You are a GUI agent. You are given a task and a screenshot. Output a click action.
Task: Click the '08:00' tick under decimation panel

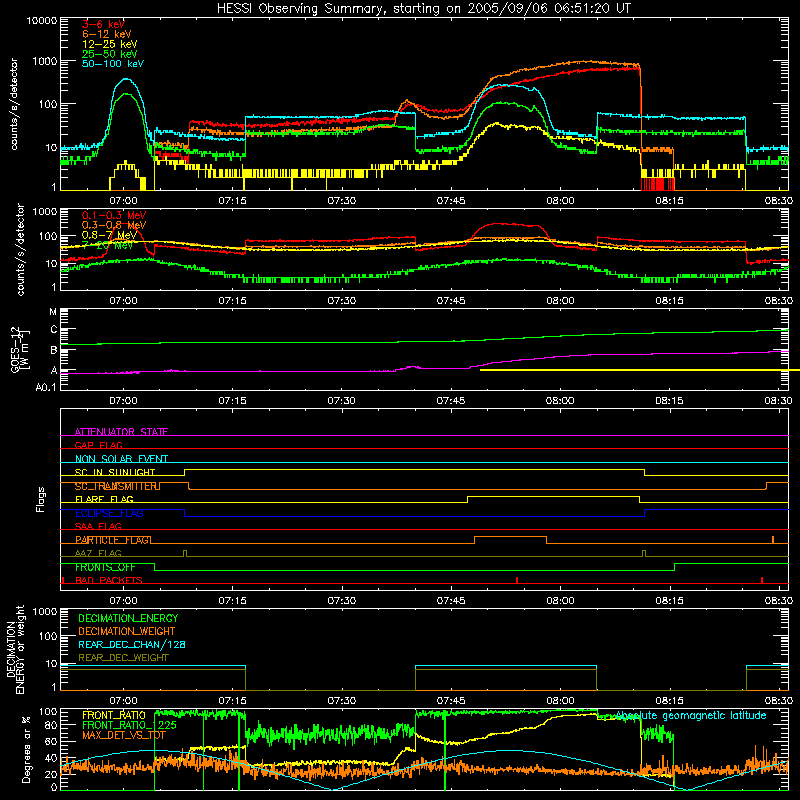tap(560, 701)
